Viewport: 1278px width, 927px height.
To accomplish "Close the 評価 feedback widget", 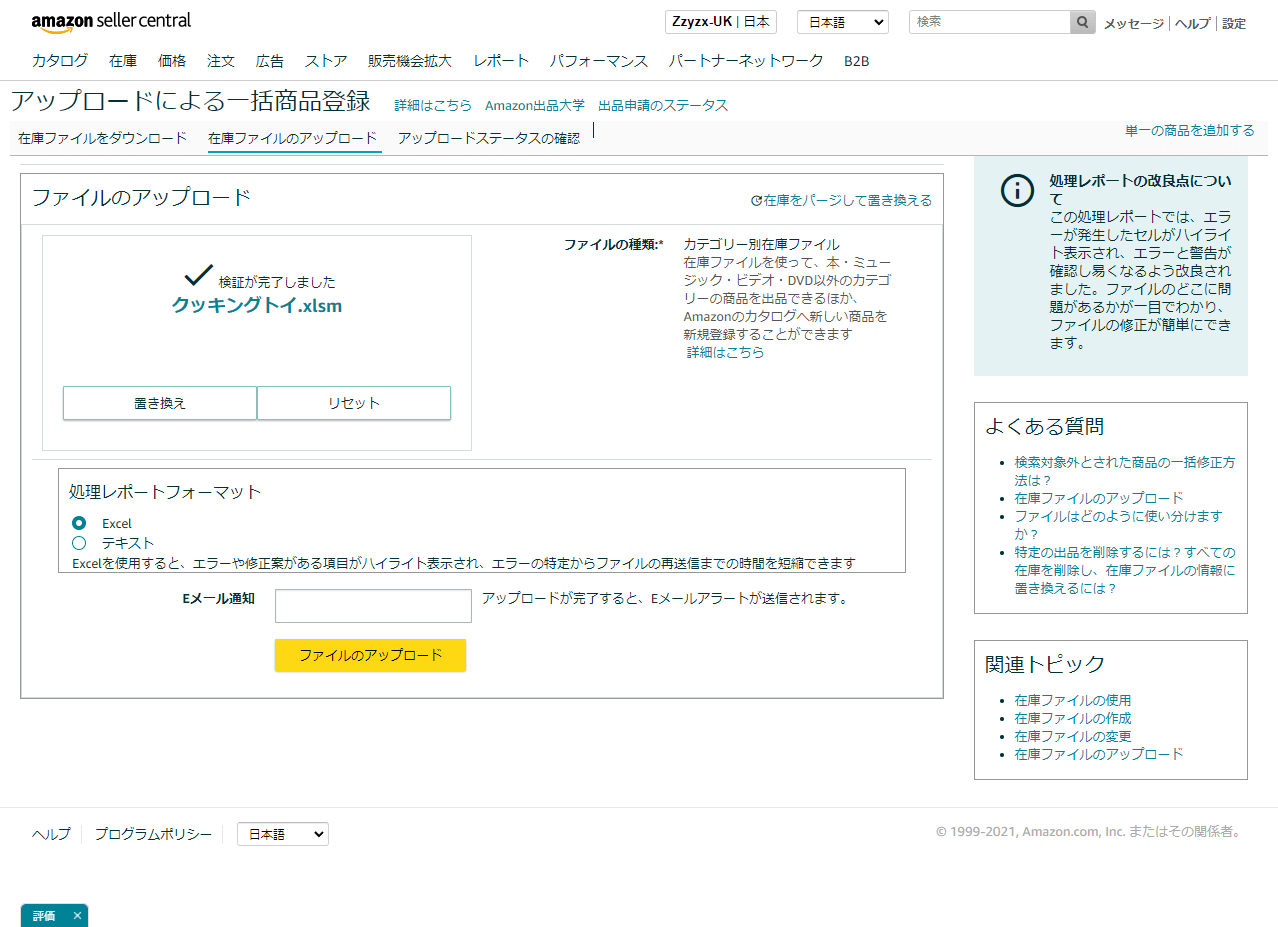I will click(x=77, y=915).
